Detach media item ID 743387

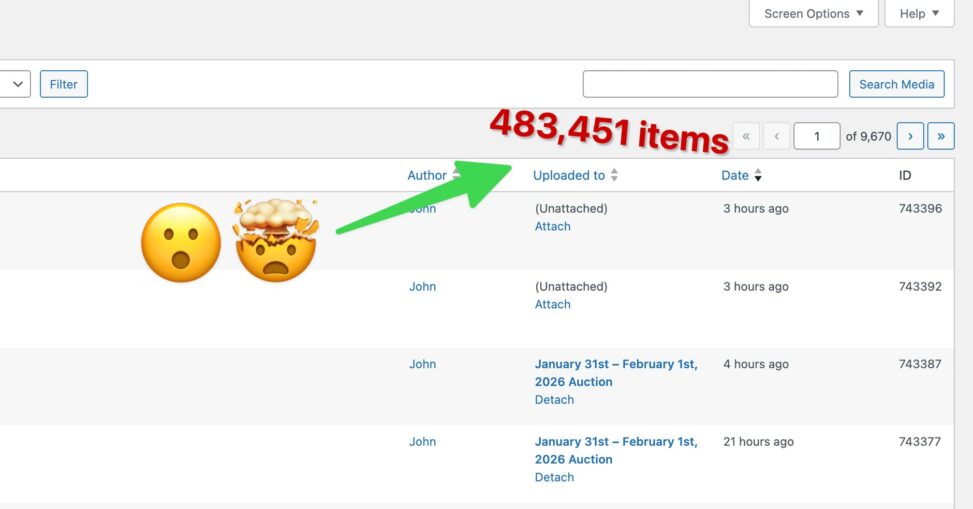click(x=554, y=399)
